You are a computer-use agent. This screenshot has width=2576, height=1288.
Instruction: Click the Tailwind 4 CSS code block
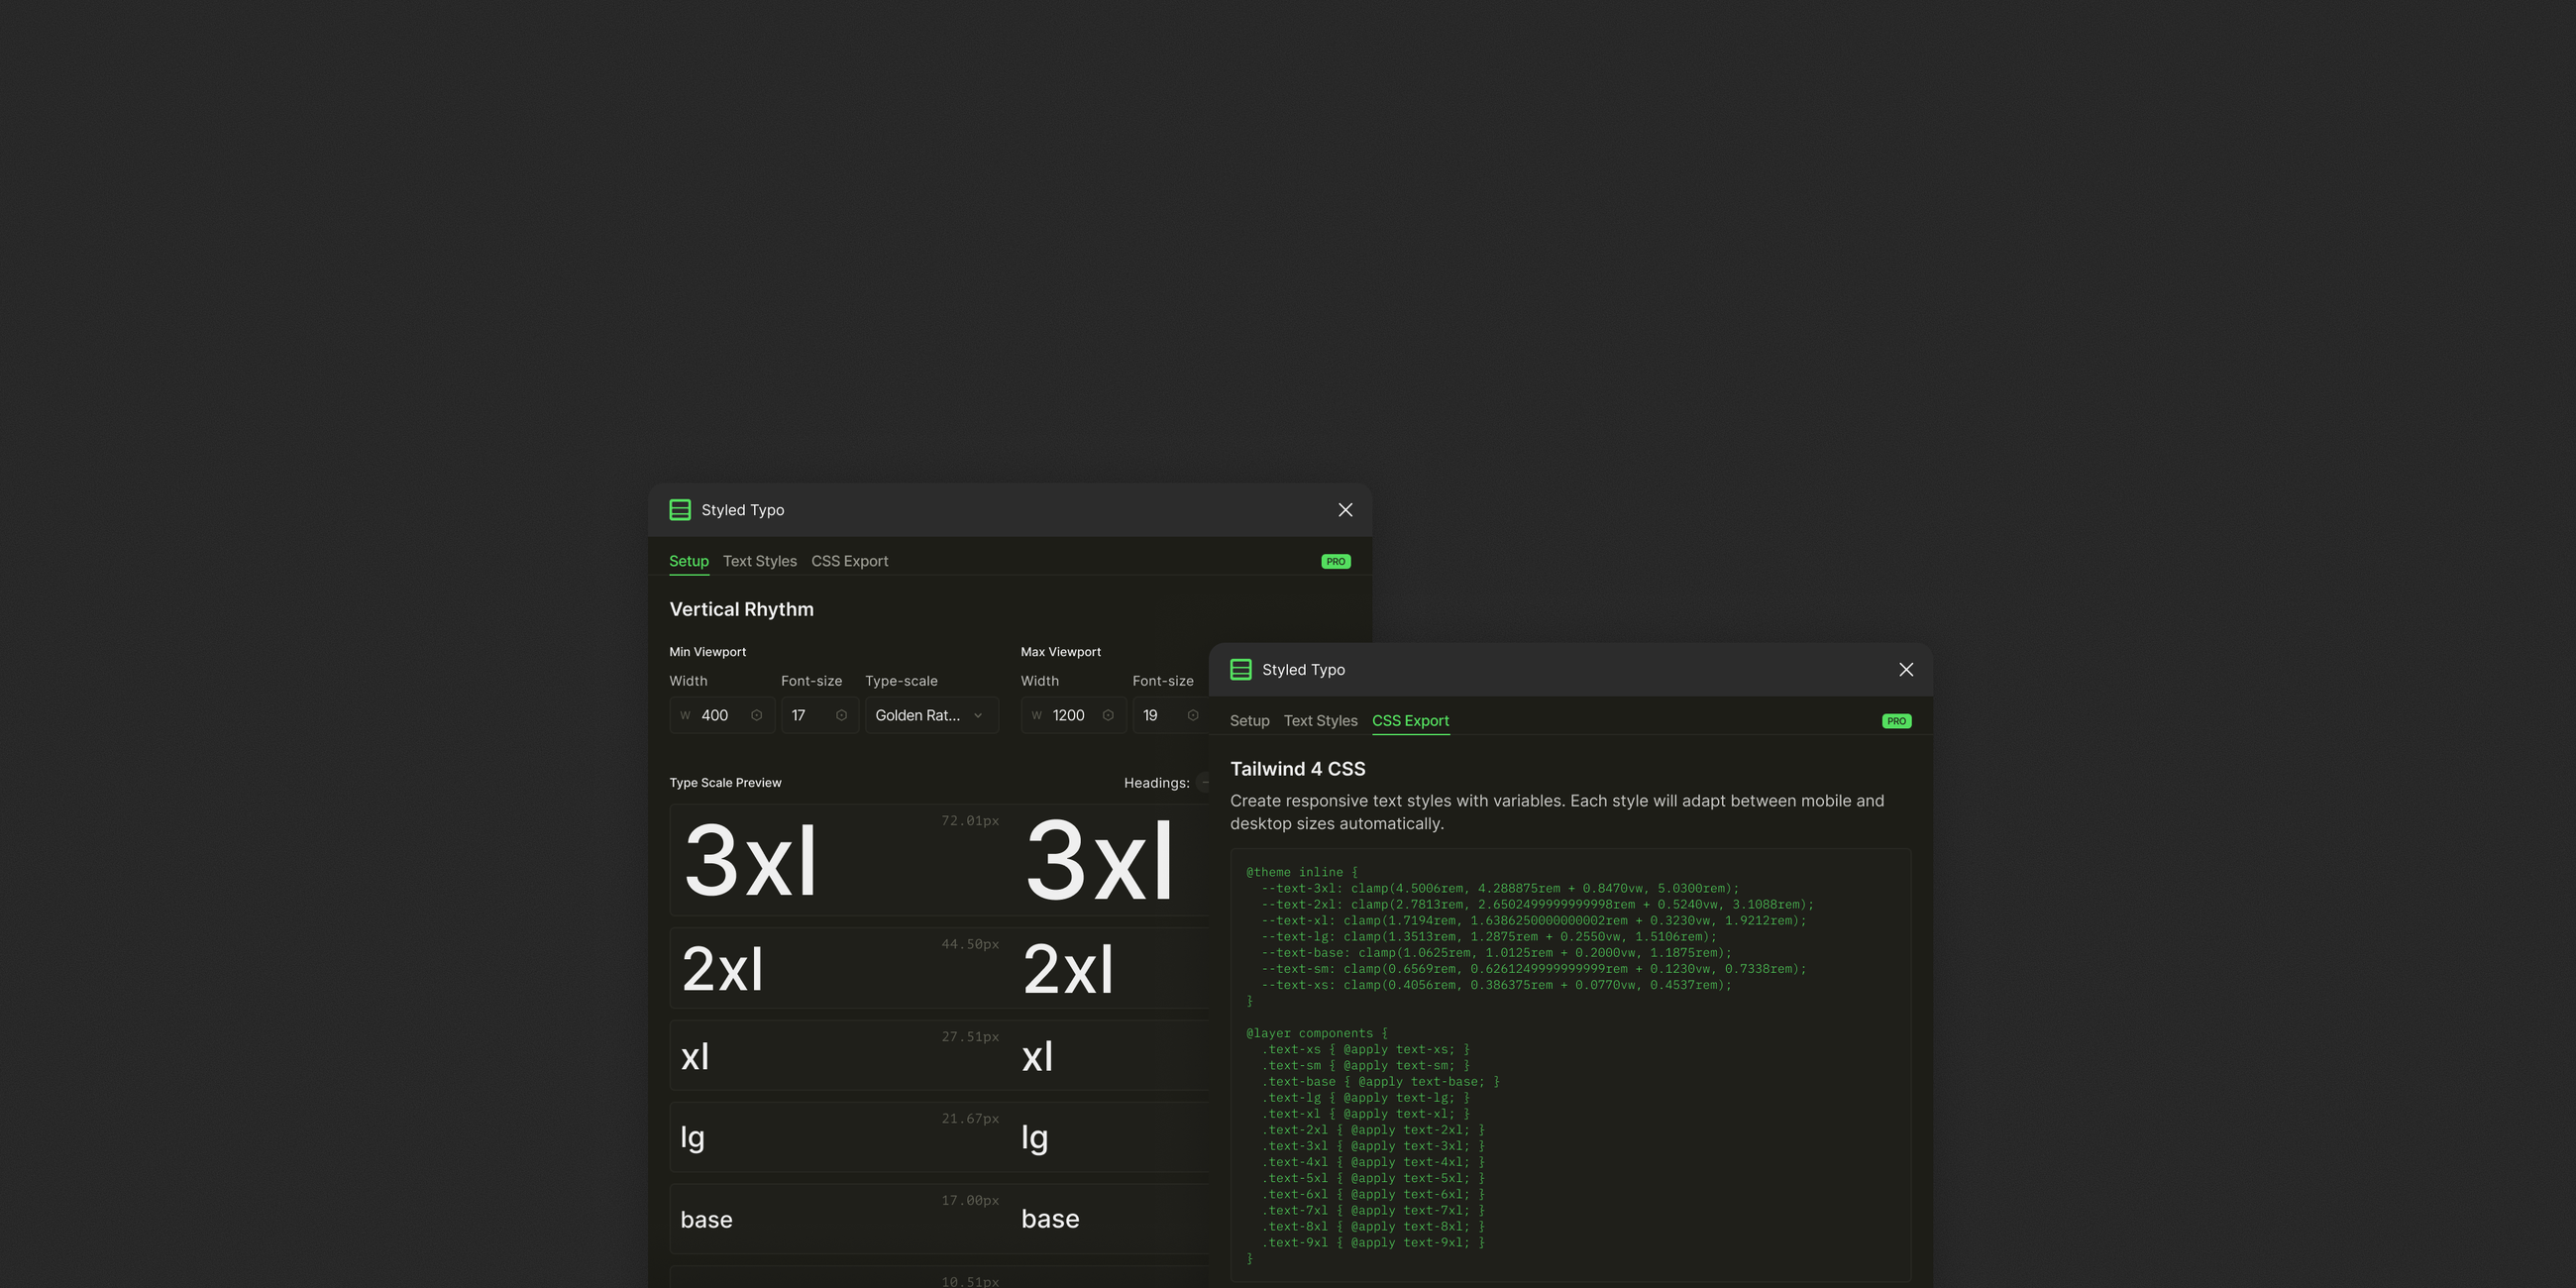1570,1065
